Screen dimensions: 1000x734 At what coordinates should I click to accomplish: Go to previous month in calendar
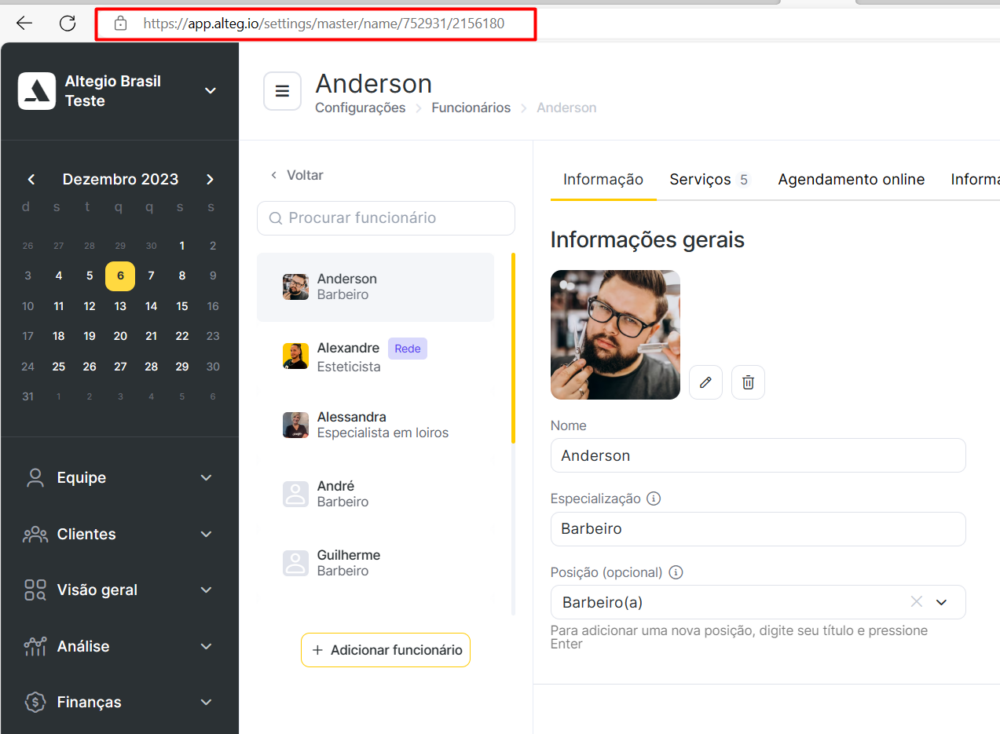[31, 179]
